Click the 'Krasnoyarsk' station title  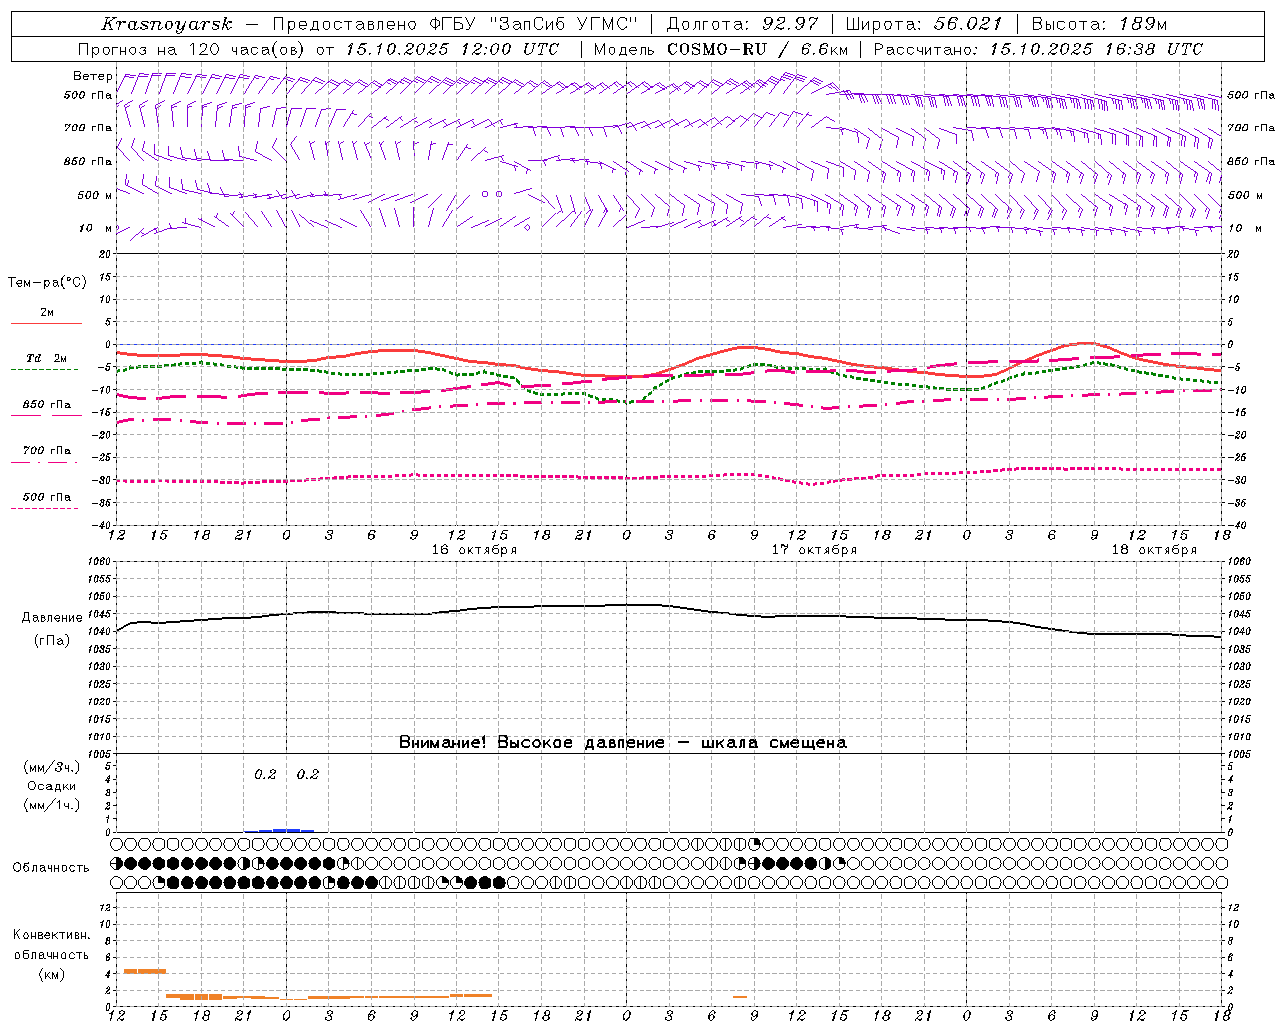click(x=167, y=24)
